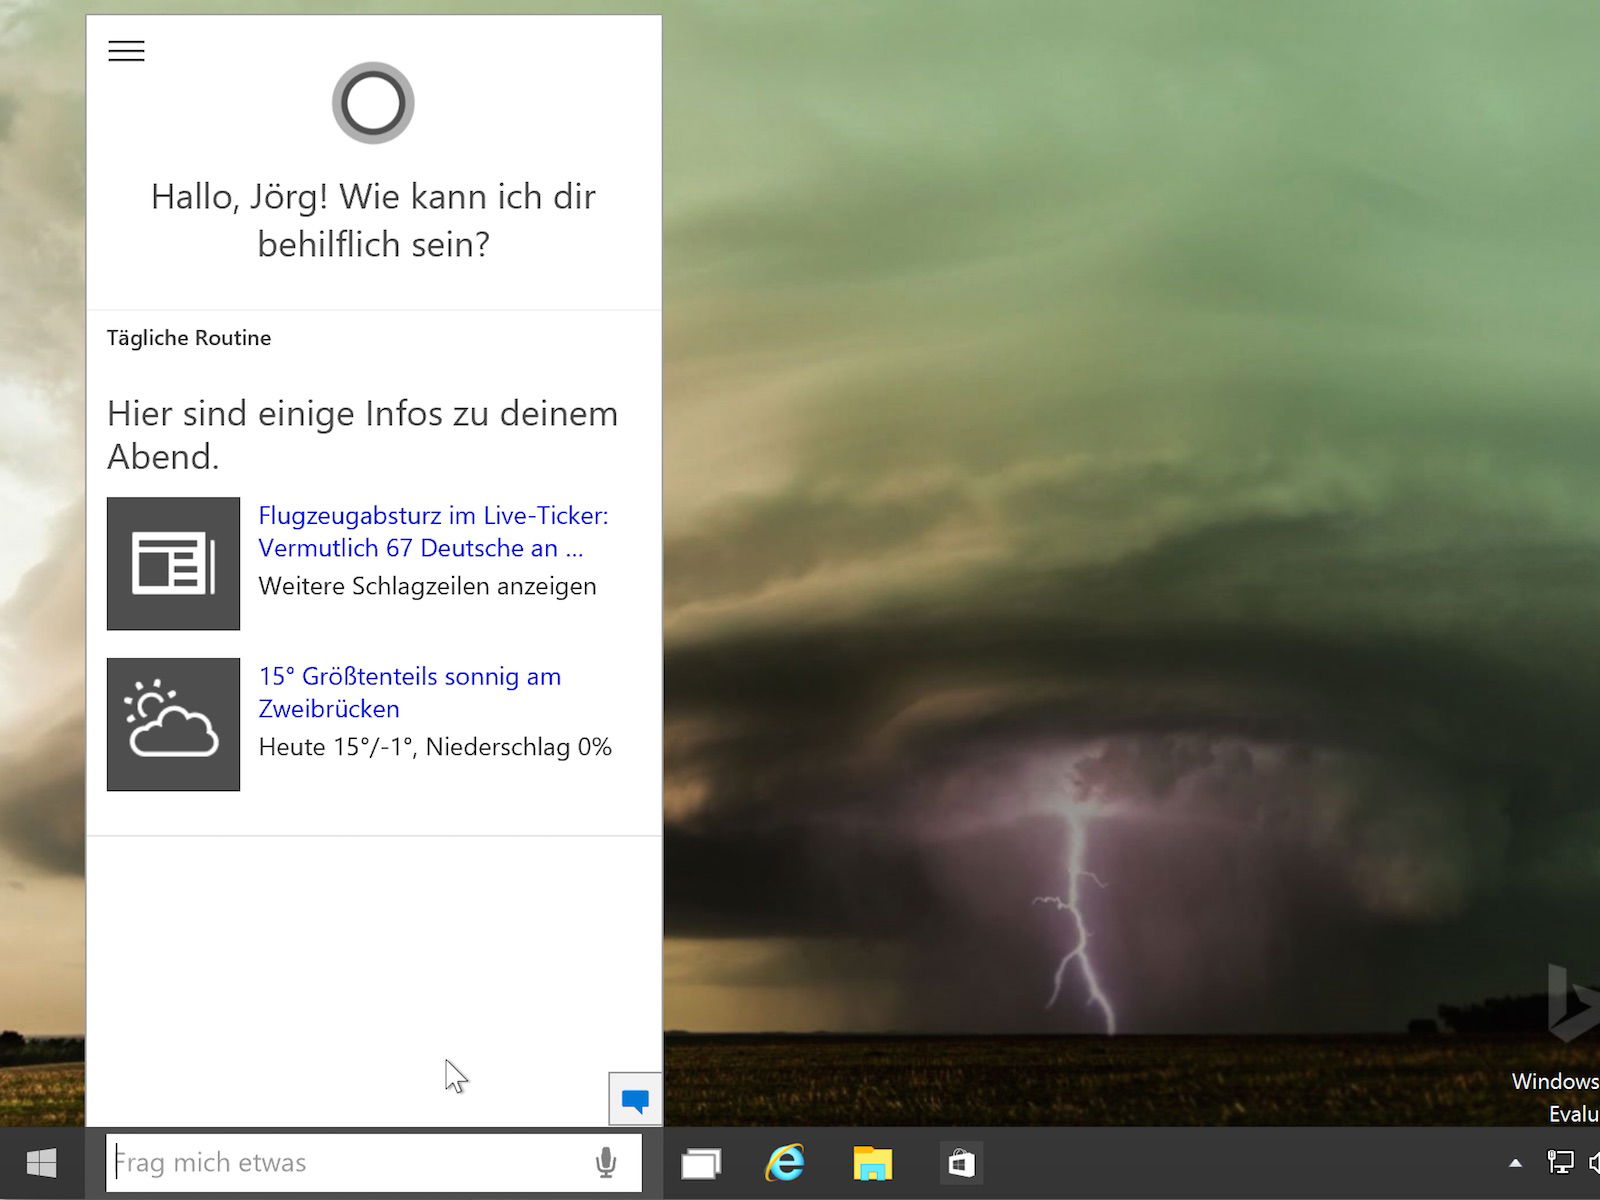Open the Windows Store from the taskbar
This screenshot has width=1600, height=1200.
(x=961, y=1163)
